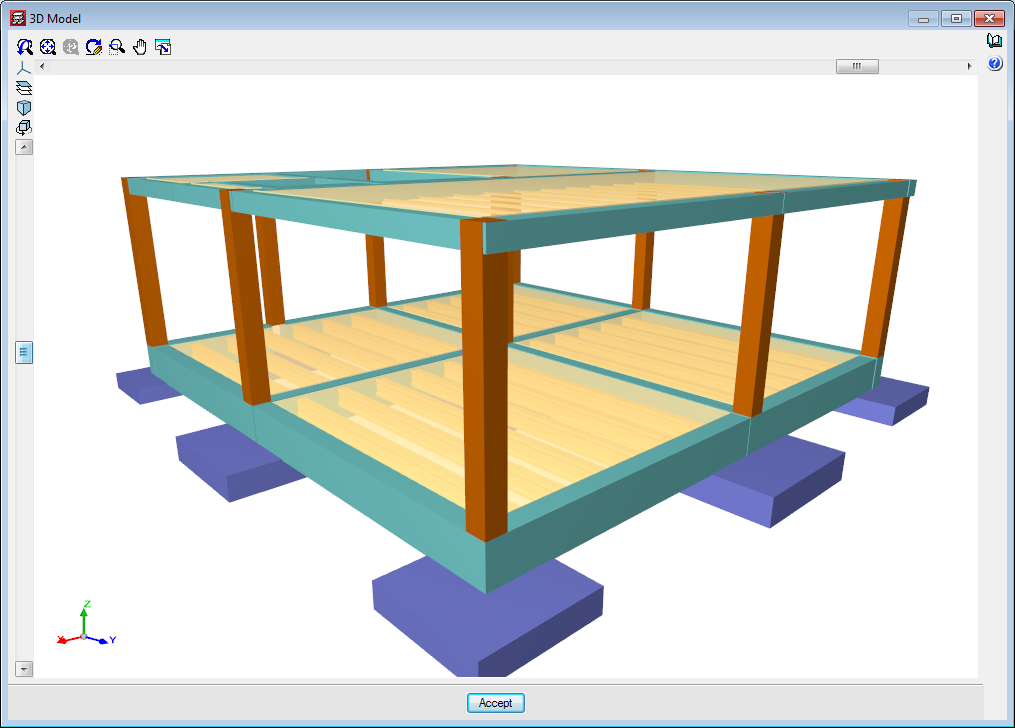Viewport: 1015px width, 728px height.
Task: Click the print/export view window icon
Action: (x=163, y=47)
